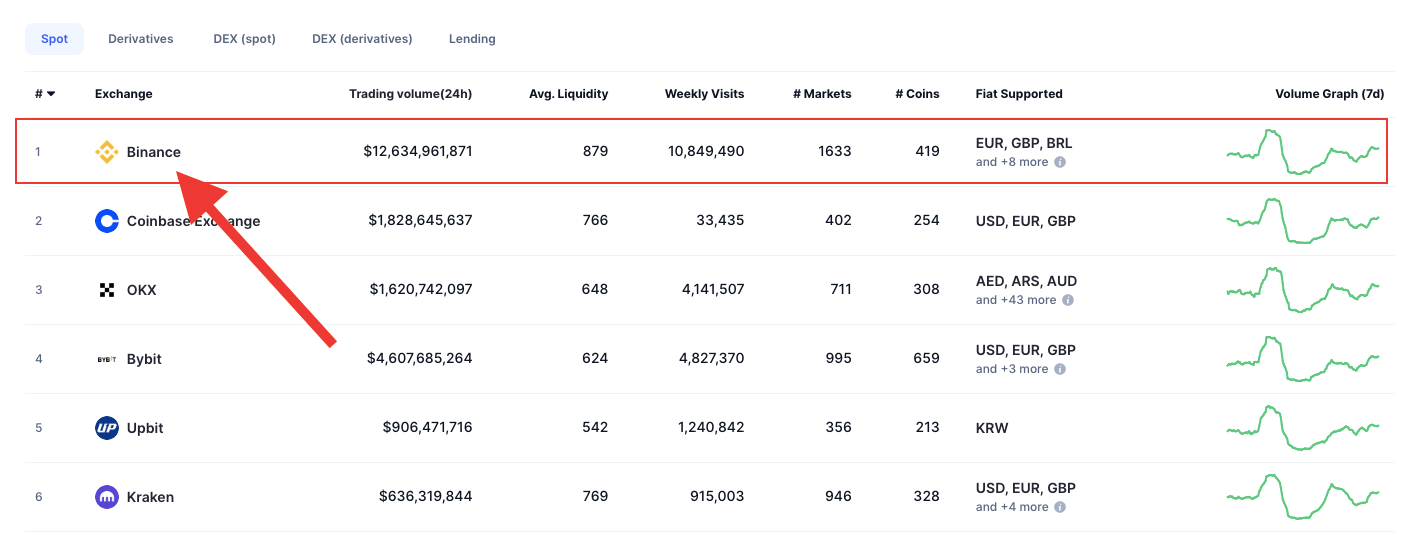Select Coinbase volume $1,828,645,637

[420, 221]
